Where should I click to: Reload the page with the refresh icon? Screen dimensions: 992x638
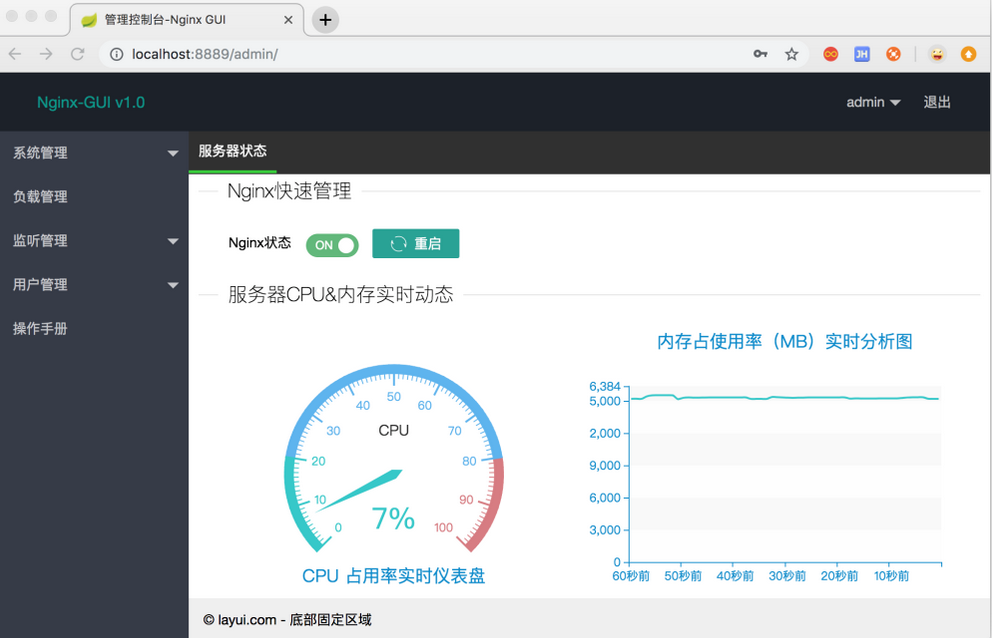[77, 54]
